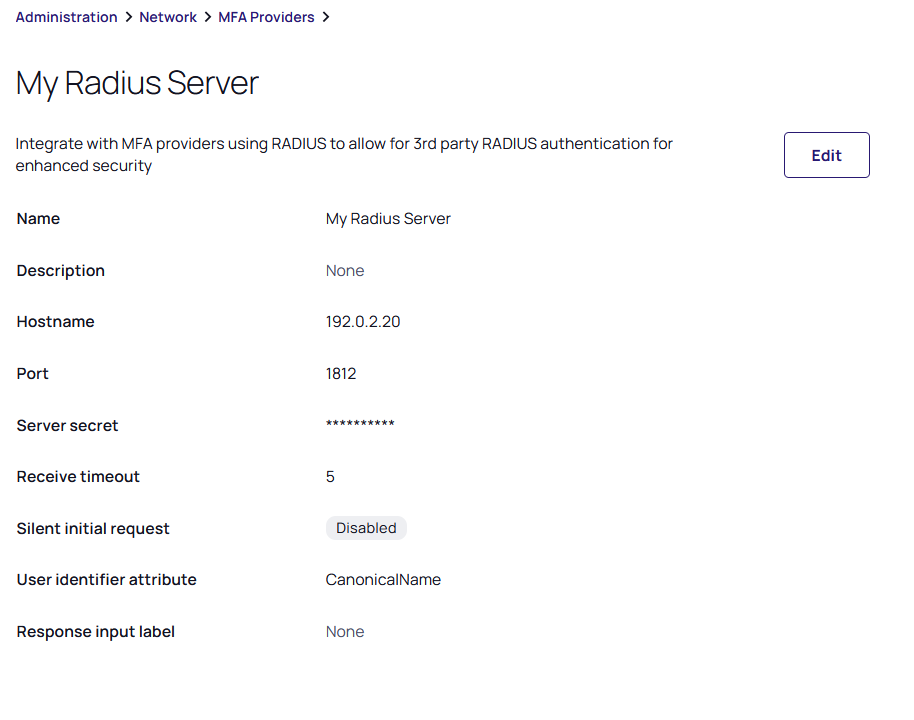
Task: Click the Disabled status badge
Action: pos(366,528)
